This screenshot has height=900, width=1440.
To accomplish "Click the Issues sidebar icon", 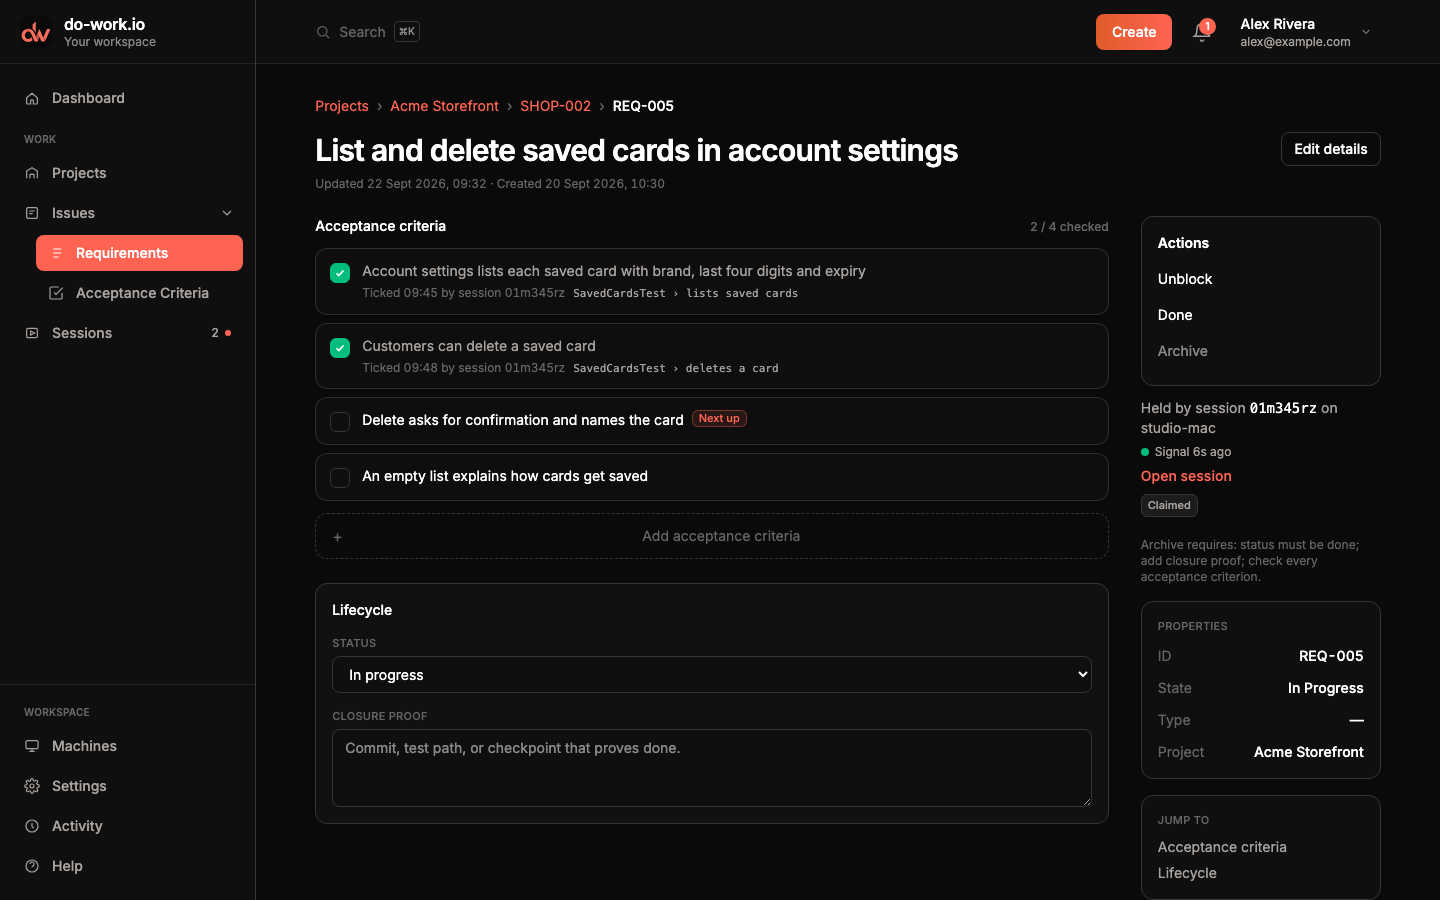I will click(x=32, y=213).
